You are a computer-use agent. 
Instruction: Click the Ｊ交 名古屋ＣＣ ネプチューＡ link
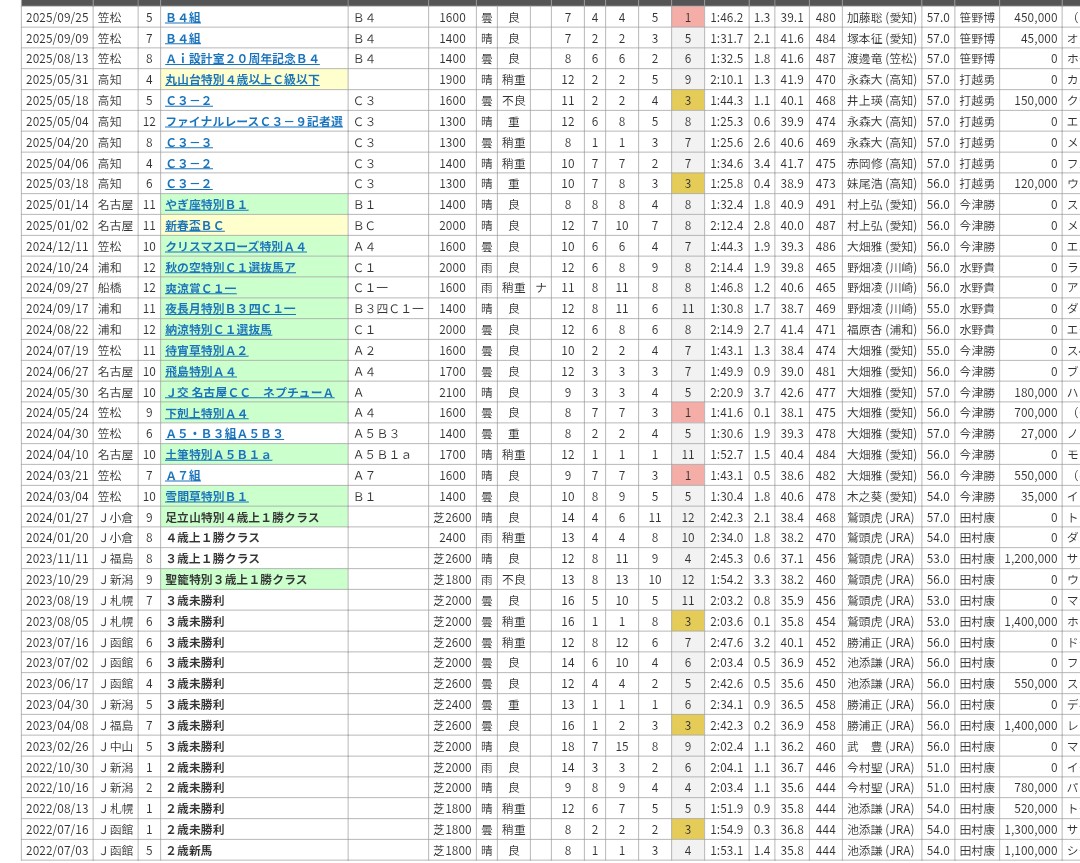pos(249,393)
